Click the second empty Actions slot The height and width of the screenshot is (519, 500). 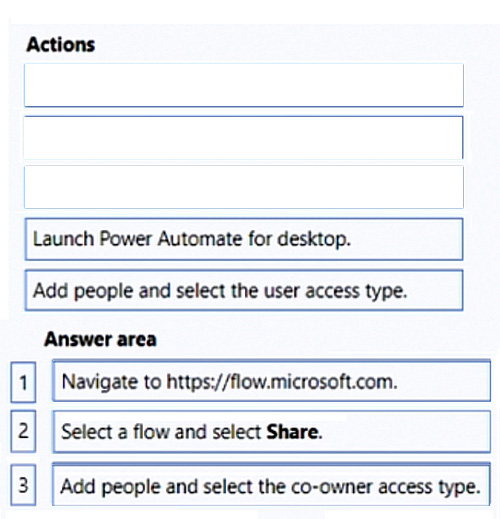click(x=243, y=137)
